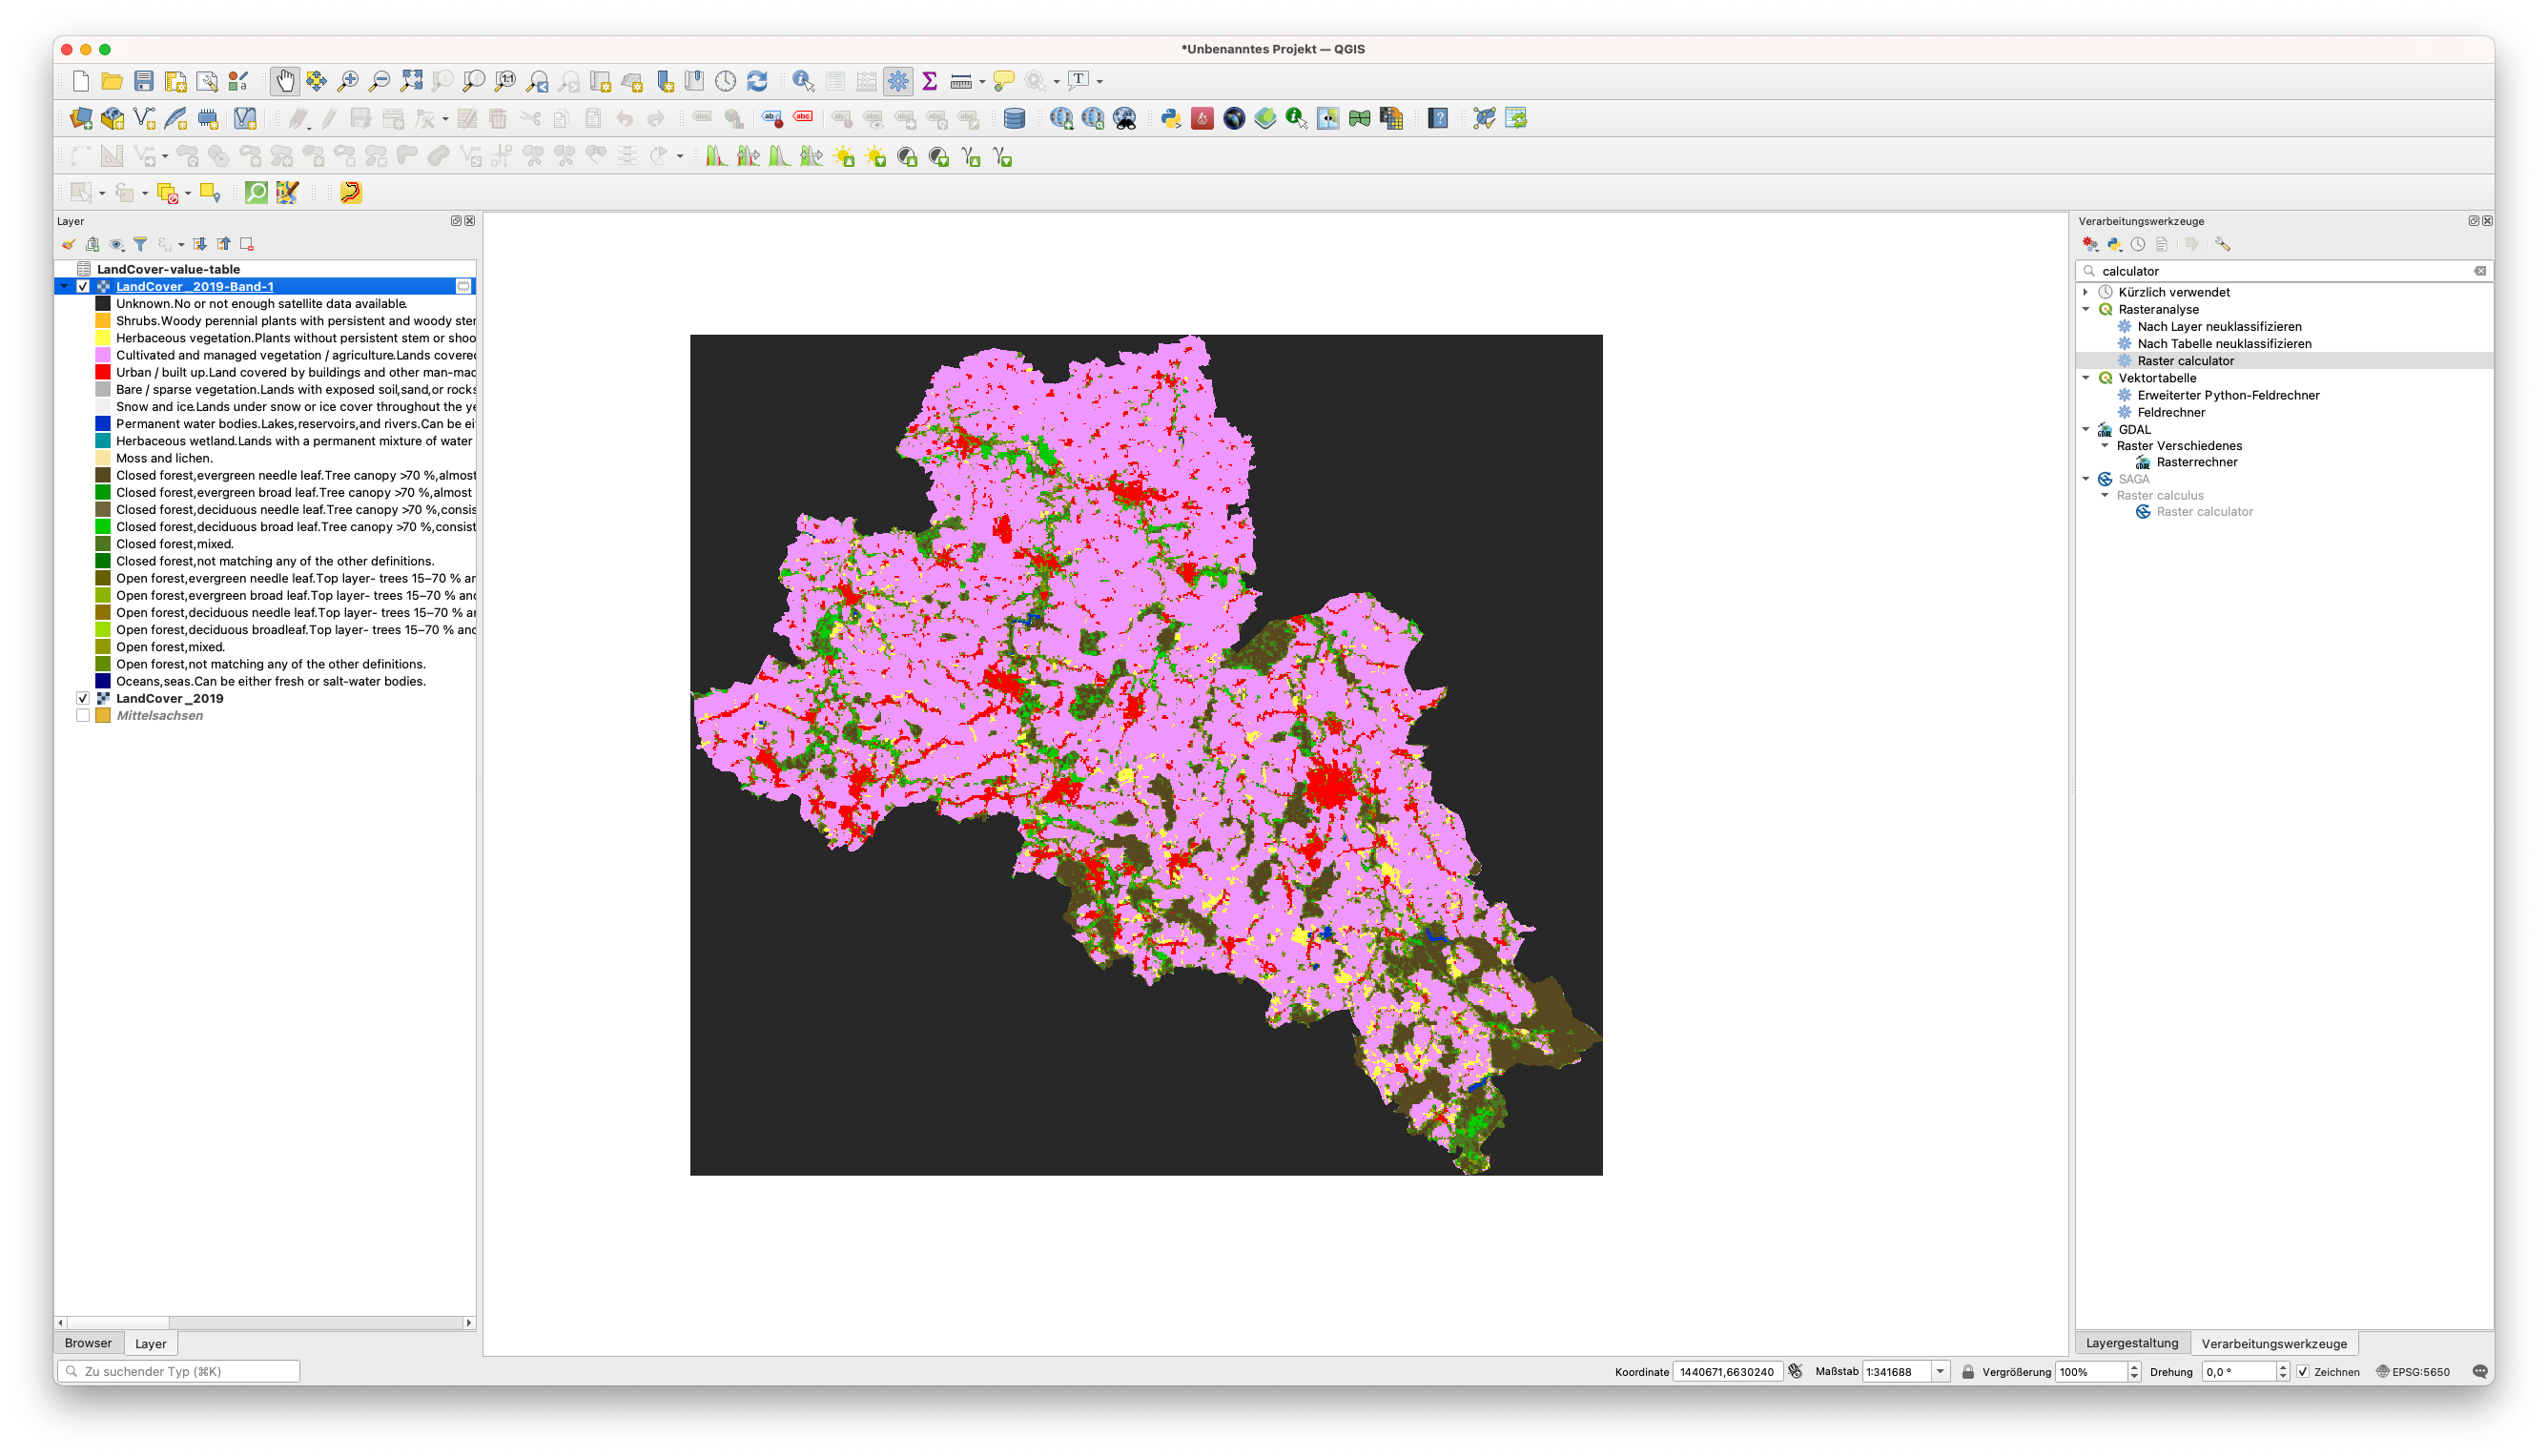Image resolution: width=2548 pixels, height=1456 pixels.
Task: Click the red flame plugin icon
Action: (x=1203, y=119)
